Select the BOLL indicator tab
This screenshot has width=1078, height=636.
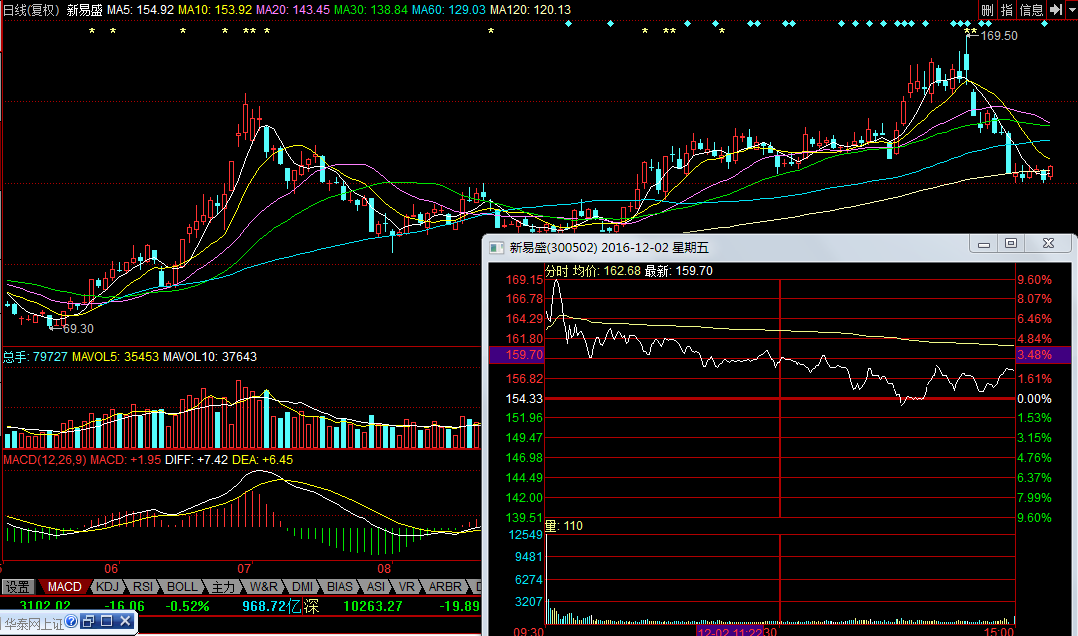pos(182,586)
